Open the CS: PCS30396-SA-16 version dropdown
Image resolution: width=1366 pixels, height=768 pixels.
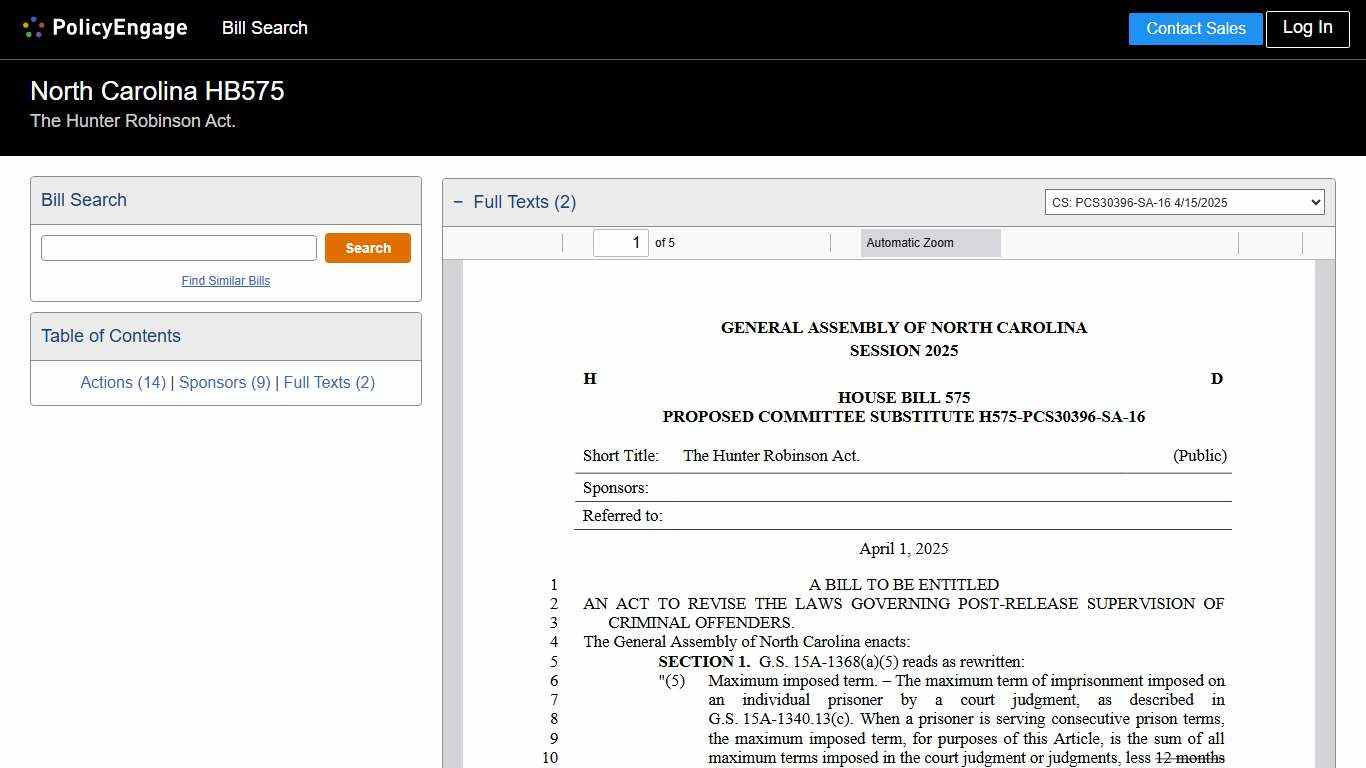point(1184,201)
